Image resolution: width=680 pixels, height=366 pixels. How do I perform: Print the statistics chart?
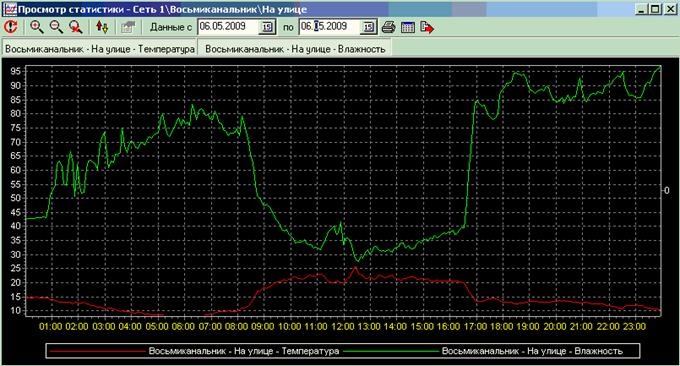[389, 27]
